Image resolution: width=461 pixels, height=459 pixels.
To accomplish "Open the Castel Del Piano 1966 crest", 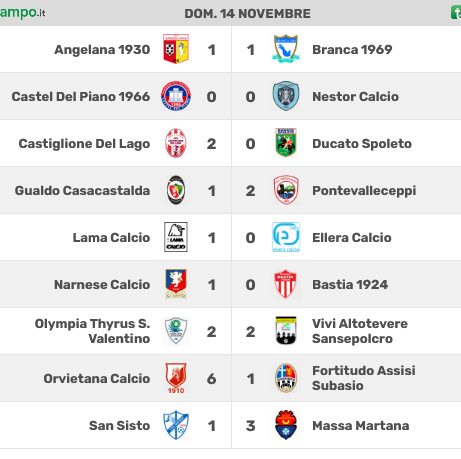I will [x=176, y=96].
